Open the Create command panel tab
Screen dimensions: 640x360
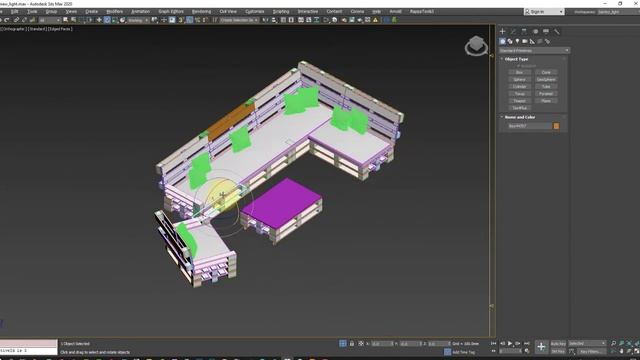click(x=502, y=31)
